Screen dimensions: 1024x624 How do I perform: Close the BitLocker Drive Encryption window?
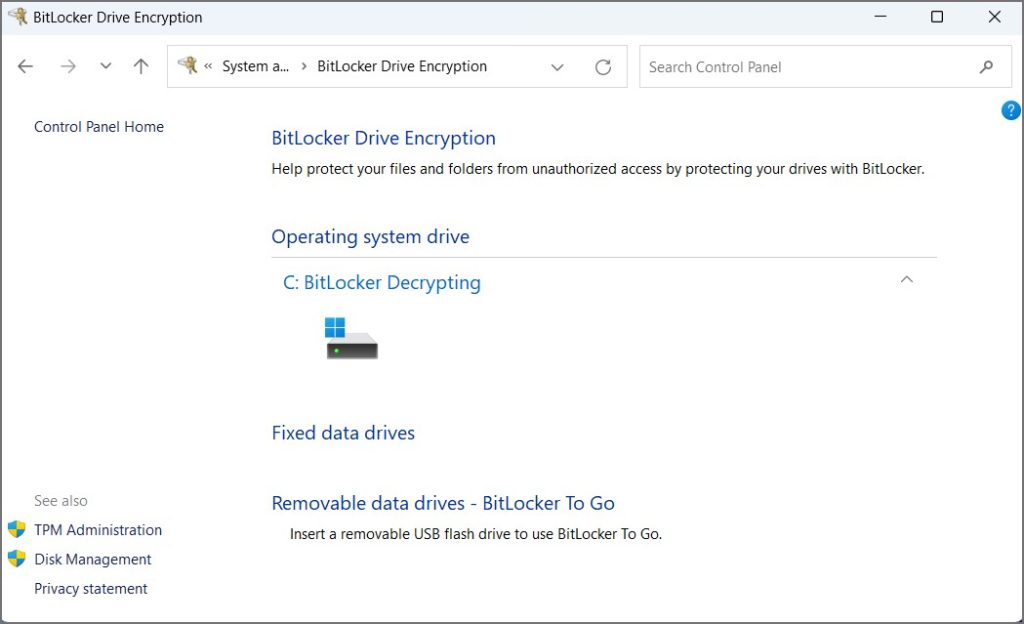(x=994, y=16)
